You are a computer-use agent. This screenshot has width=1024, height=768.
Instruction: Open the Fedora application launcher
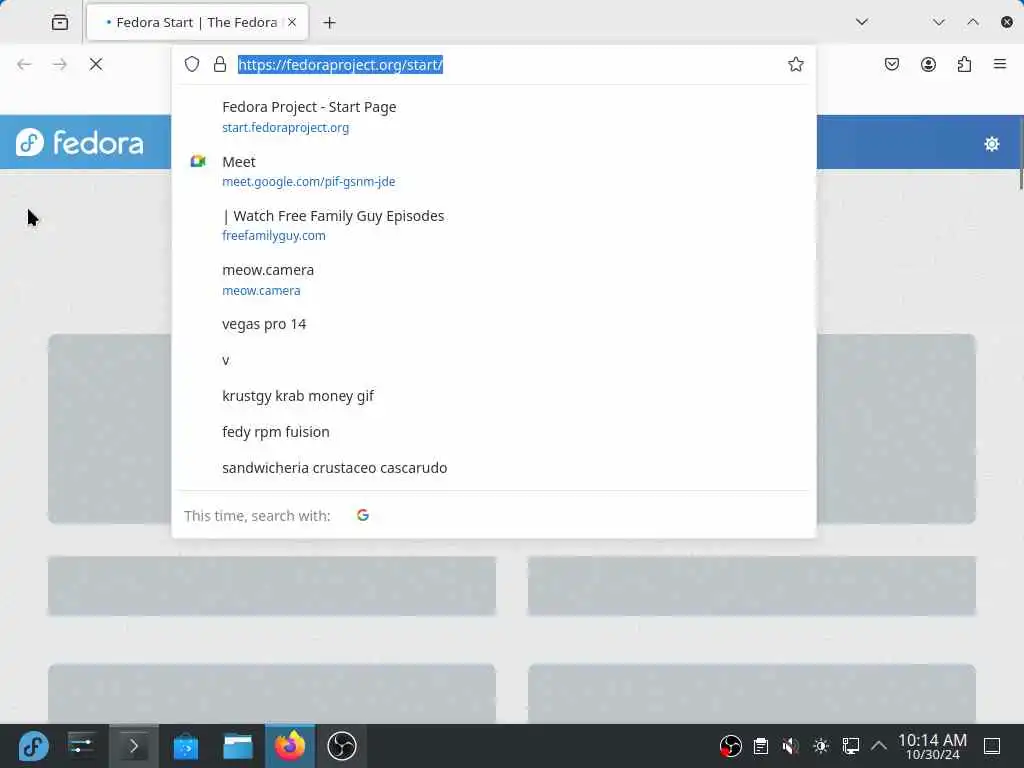point(34,746)
